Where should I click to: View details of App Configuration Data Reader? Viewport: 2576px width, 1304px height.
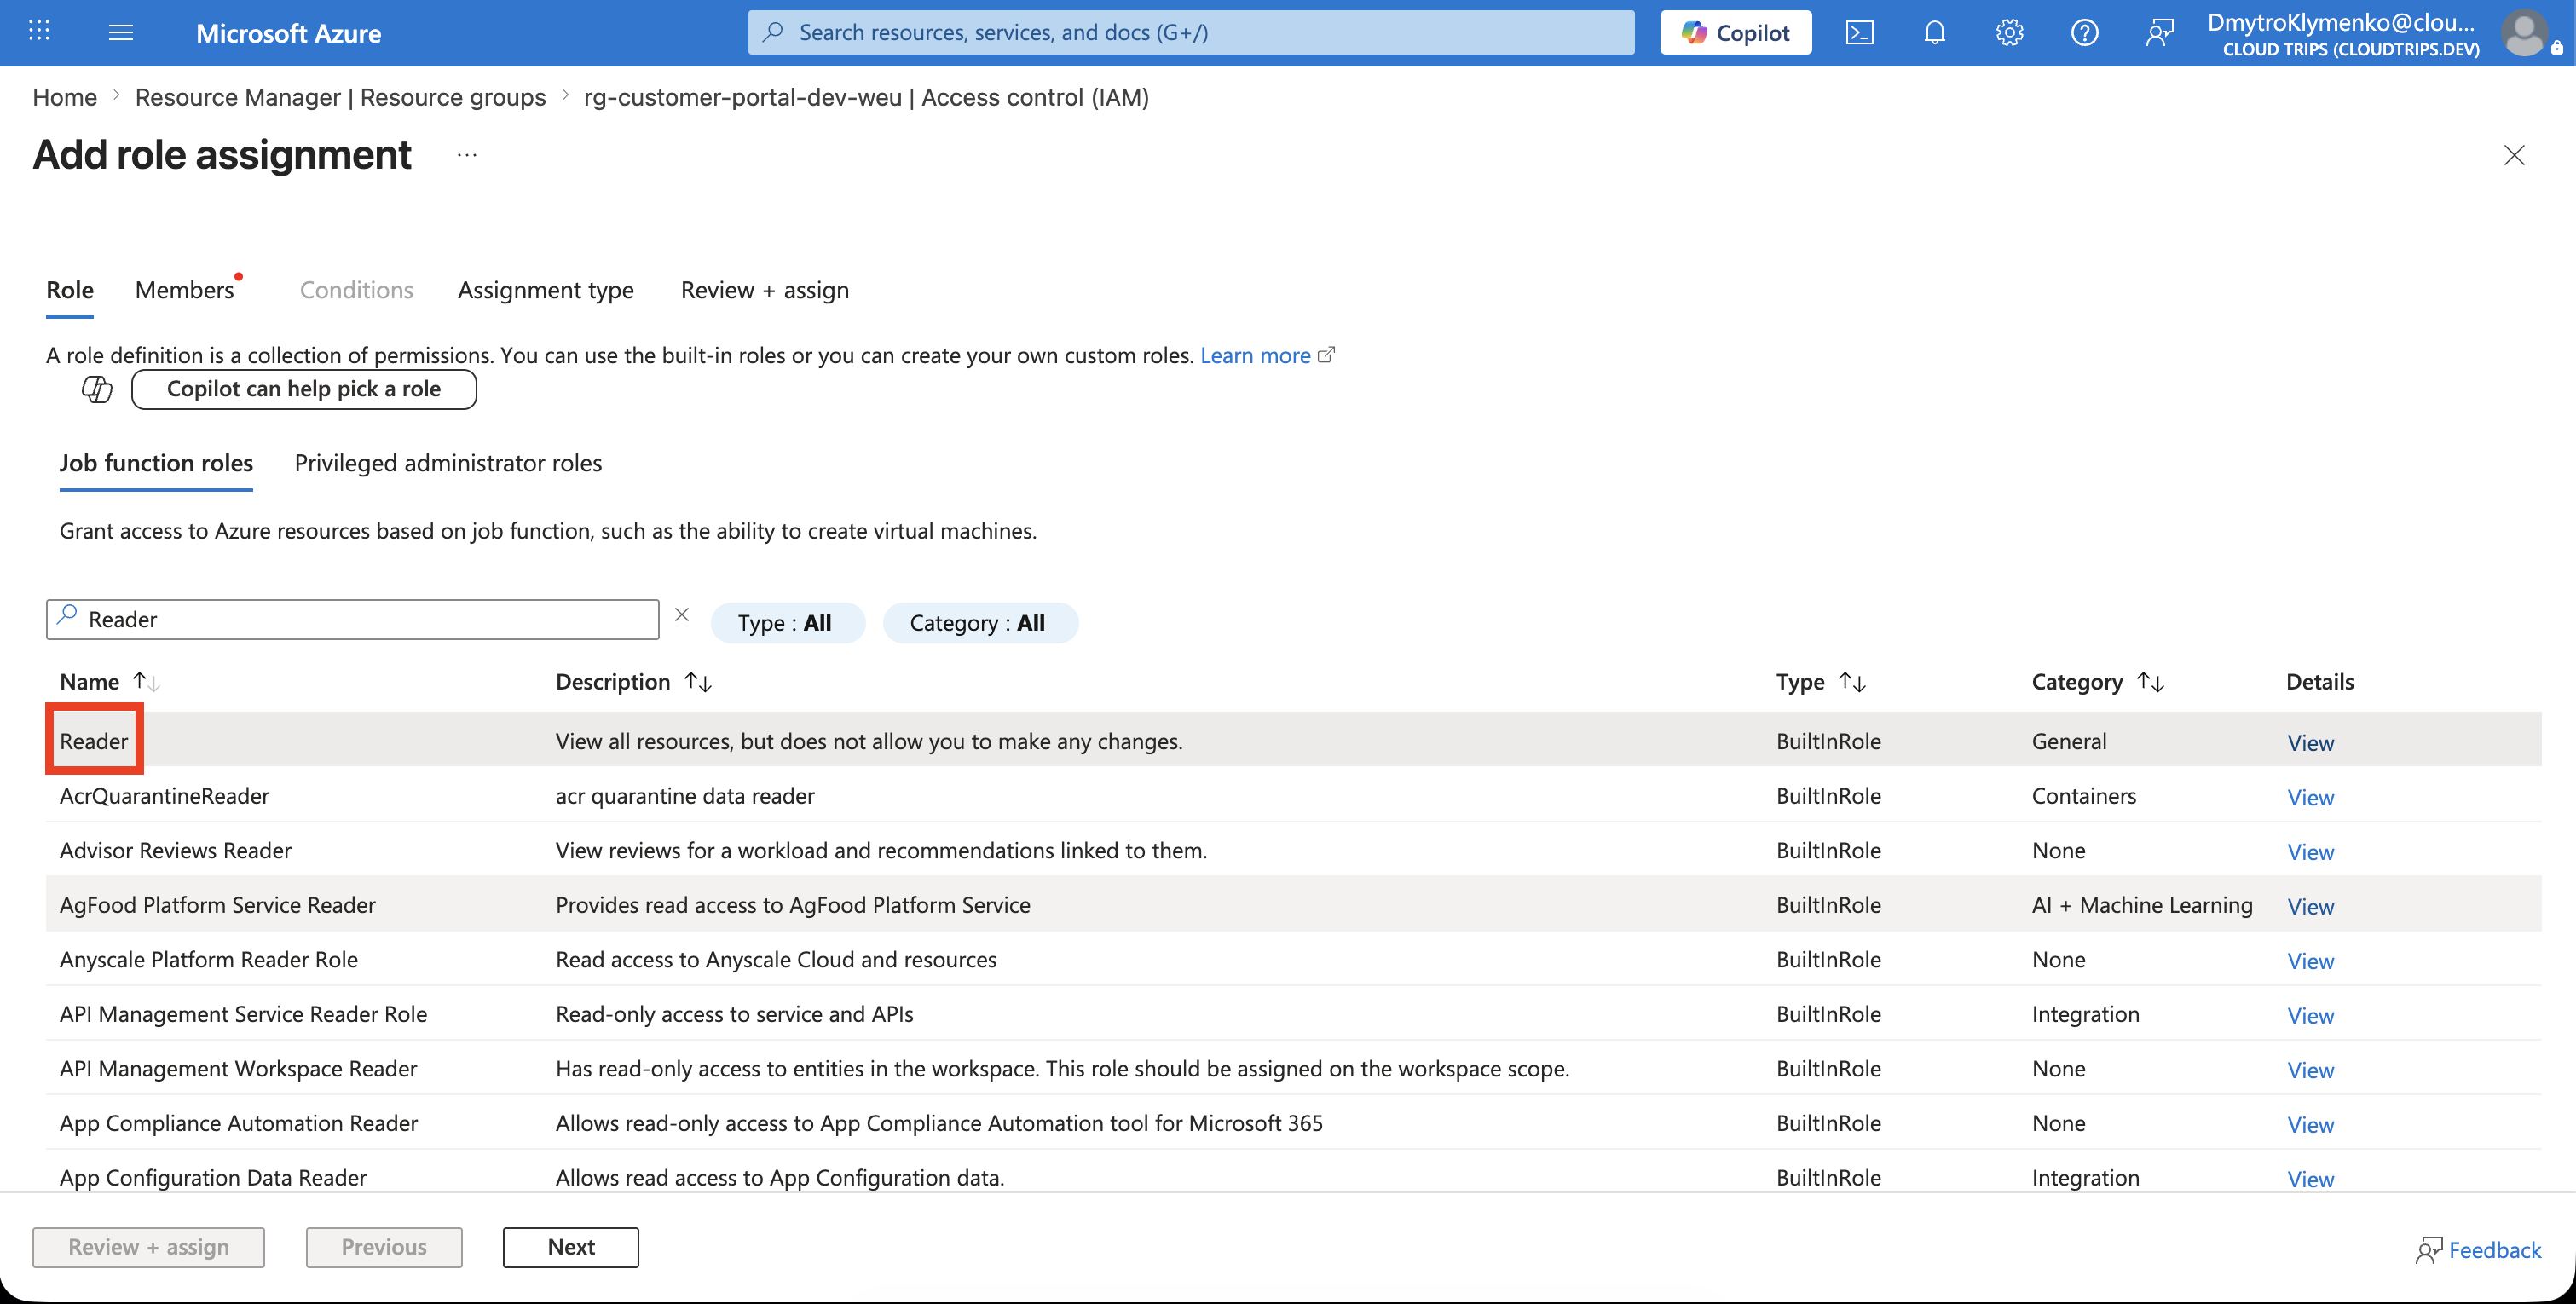tap(2310, 1179)
